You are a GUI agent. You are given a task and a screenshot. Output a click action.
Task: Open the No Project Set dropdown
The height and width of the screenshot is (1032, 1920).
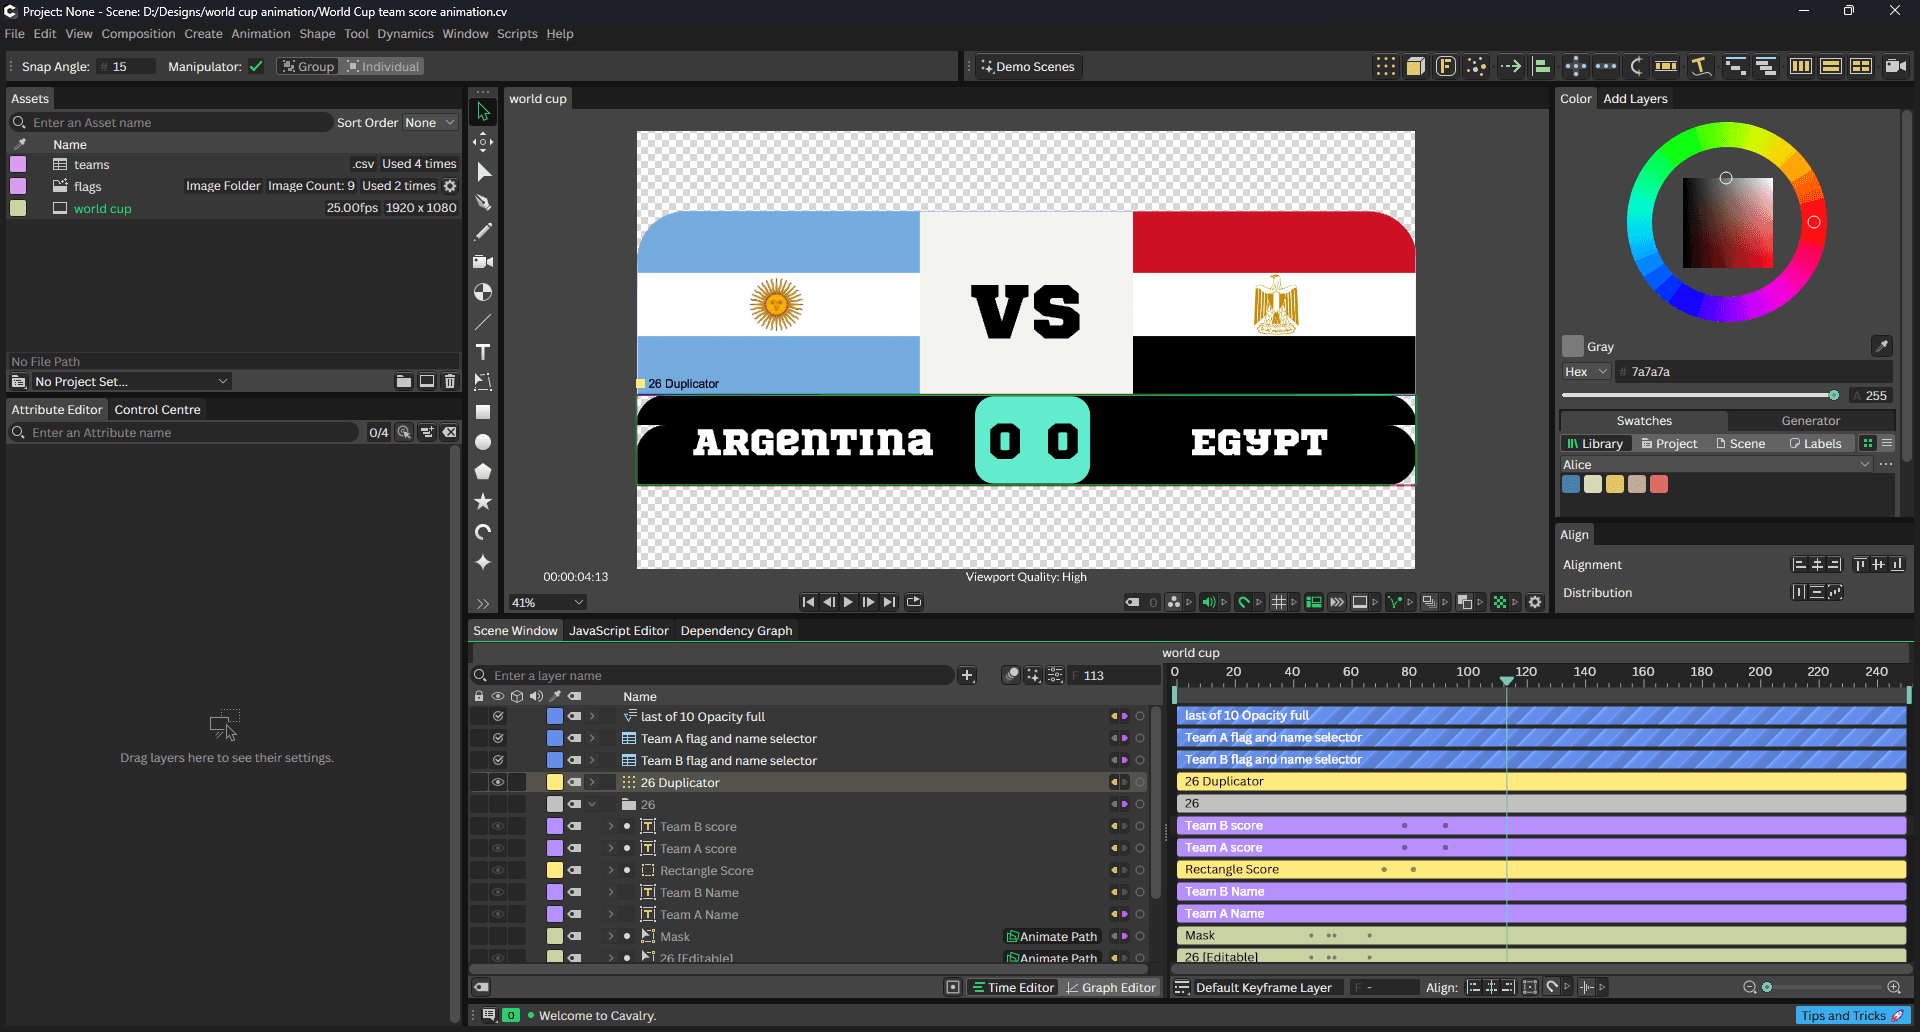(x=131, y=381)
